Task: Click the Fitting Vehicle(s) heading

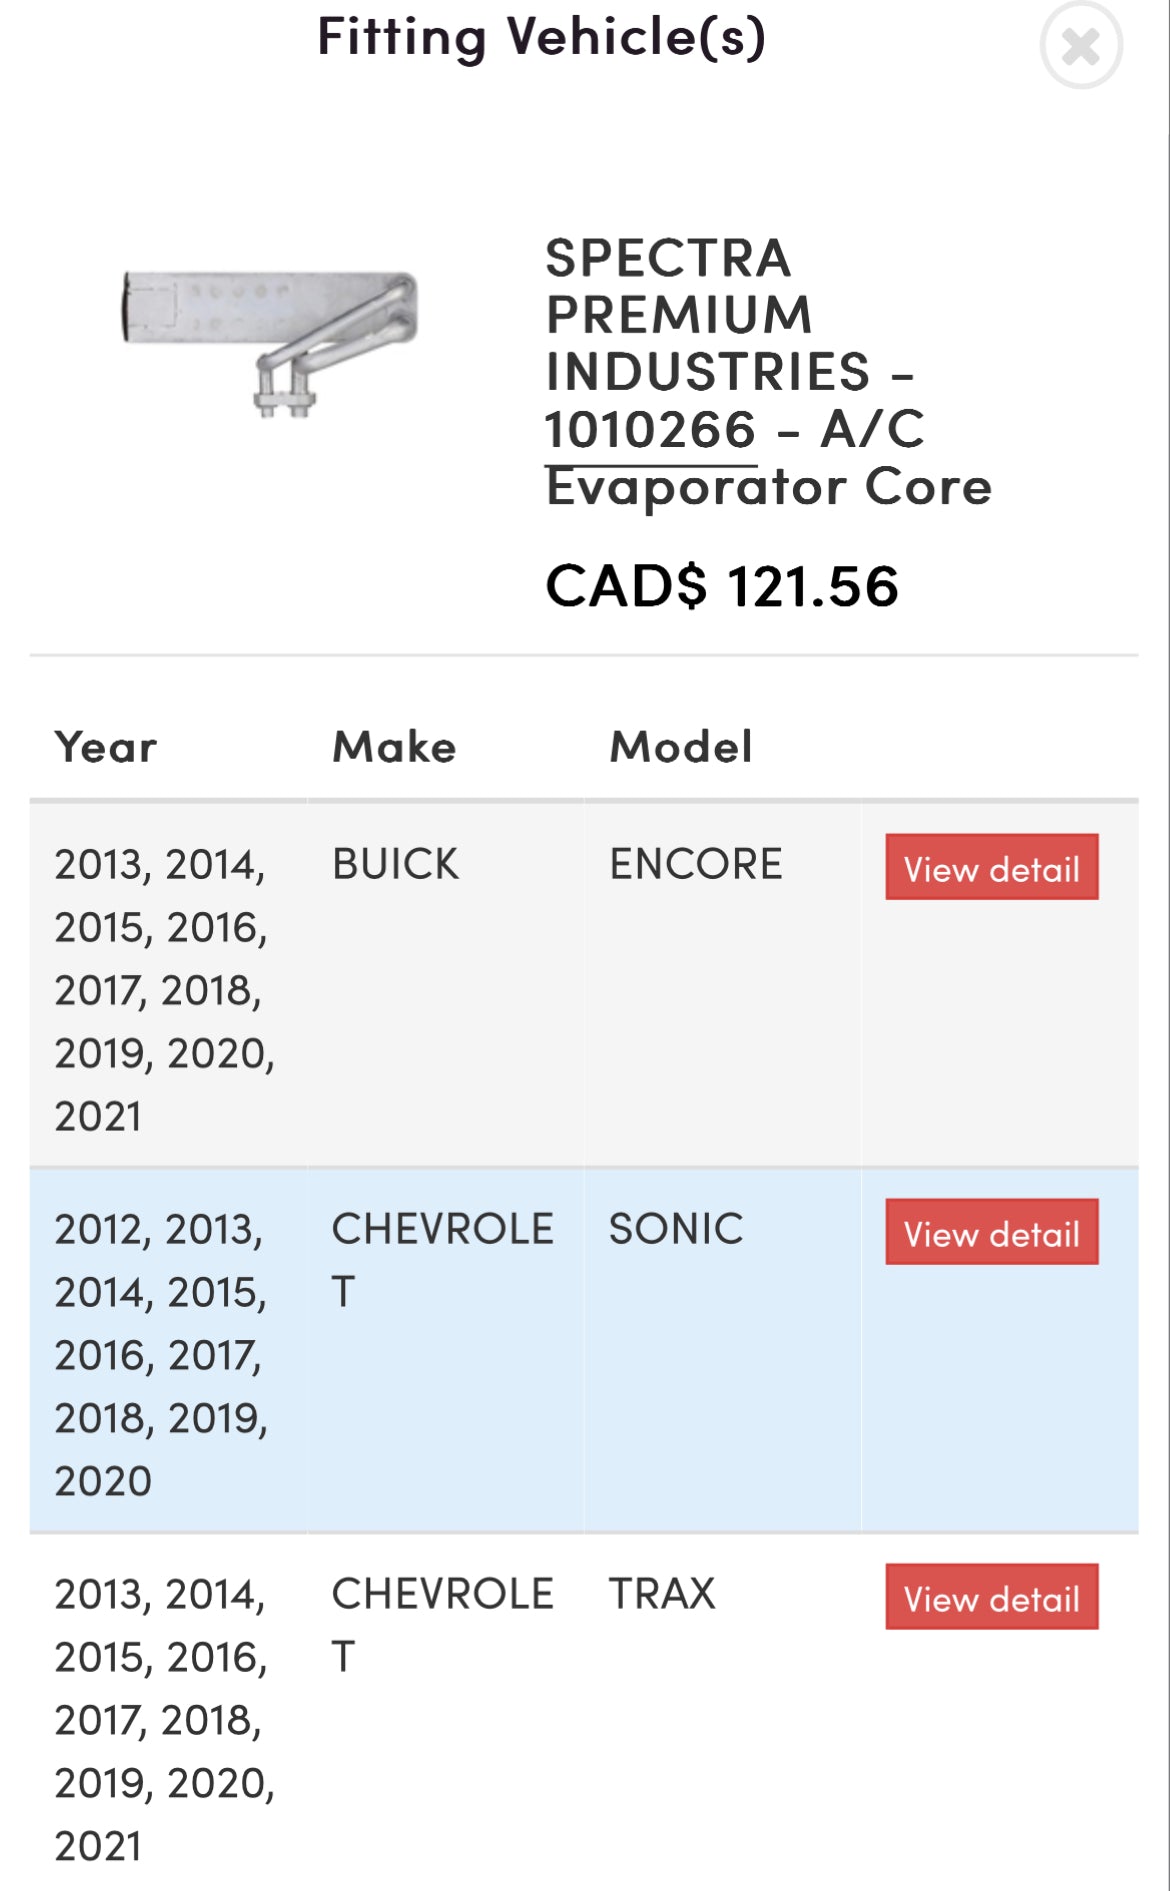Action: coord(541,38)
